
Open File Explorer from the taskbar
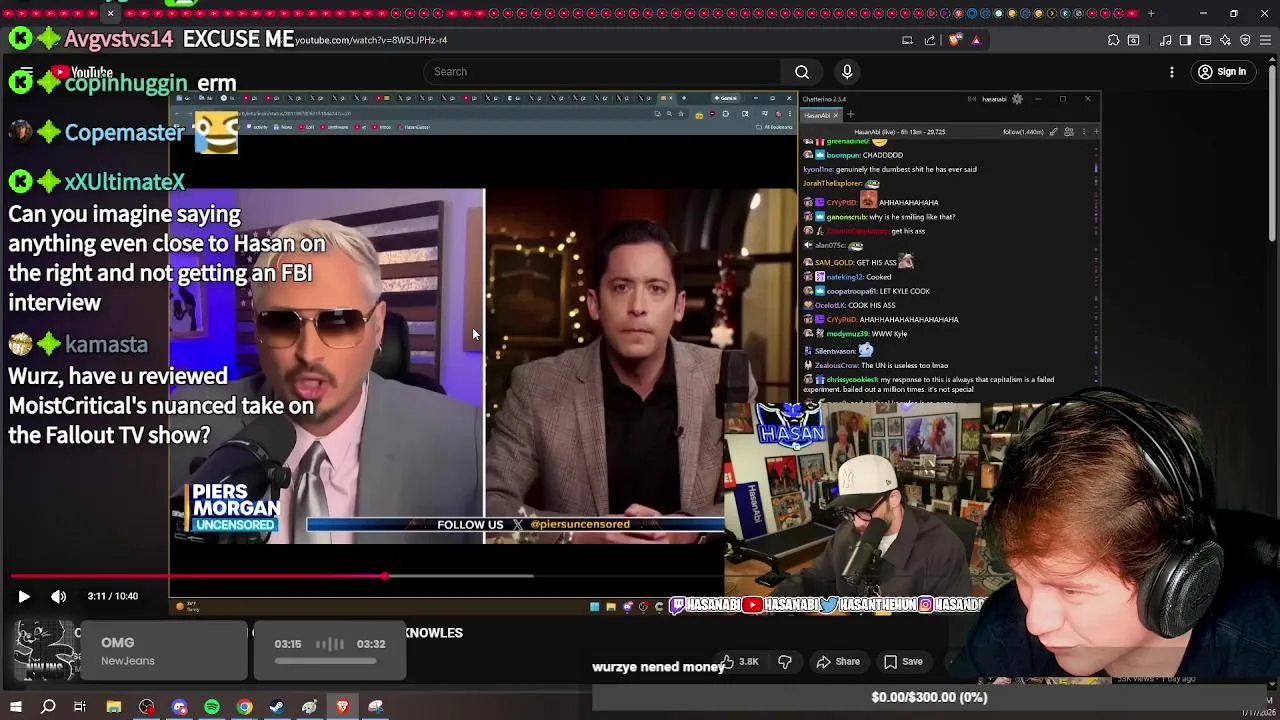(x=114, y=707)
